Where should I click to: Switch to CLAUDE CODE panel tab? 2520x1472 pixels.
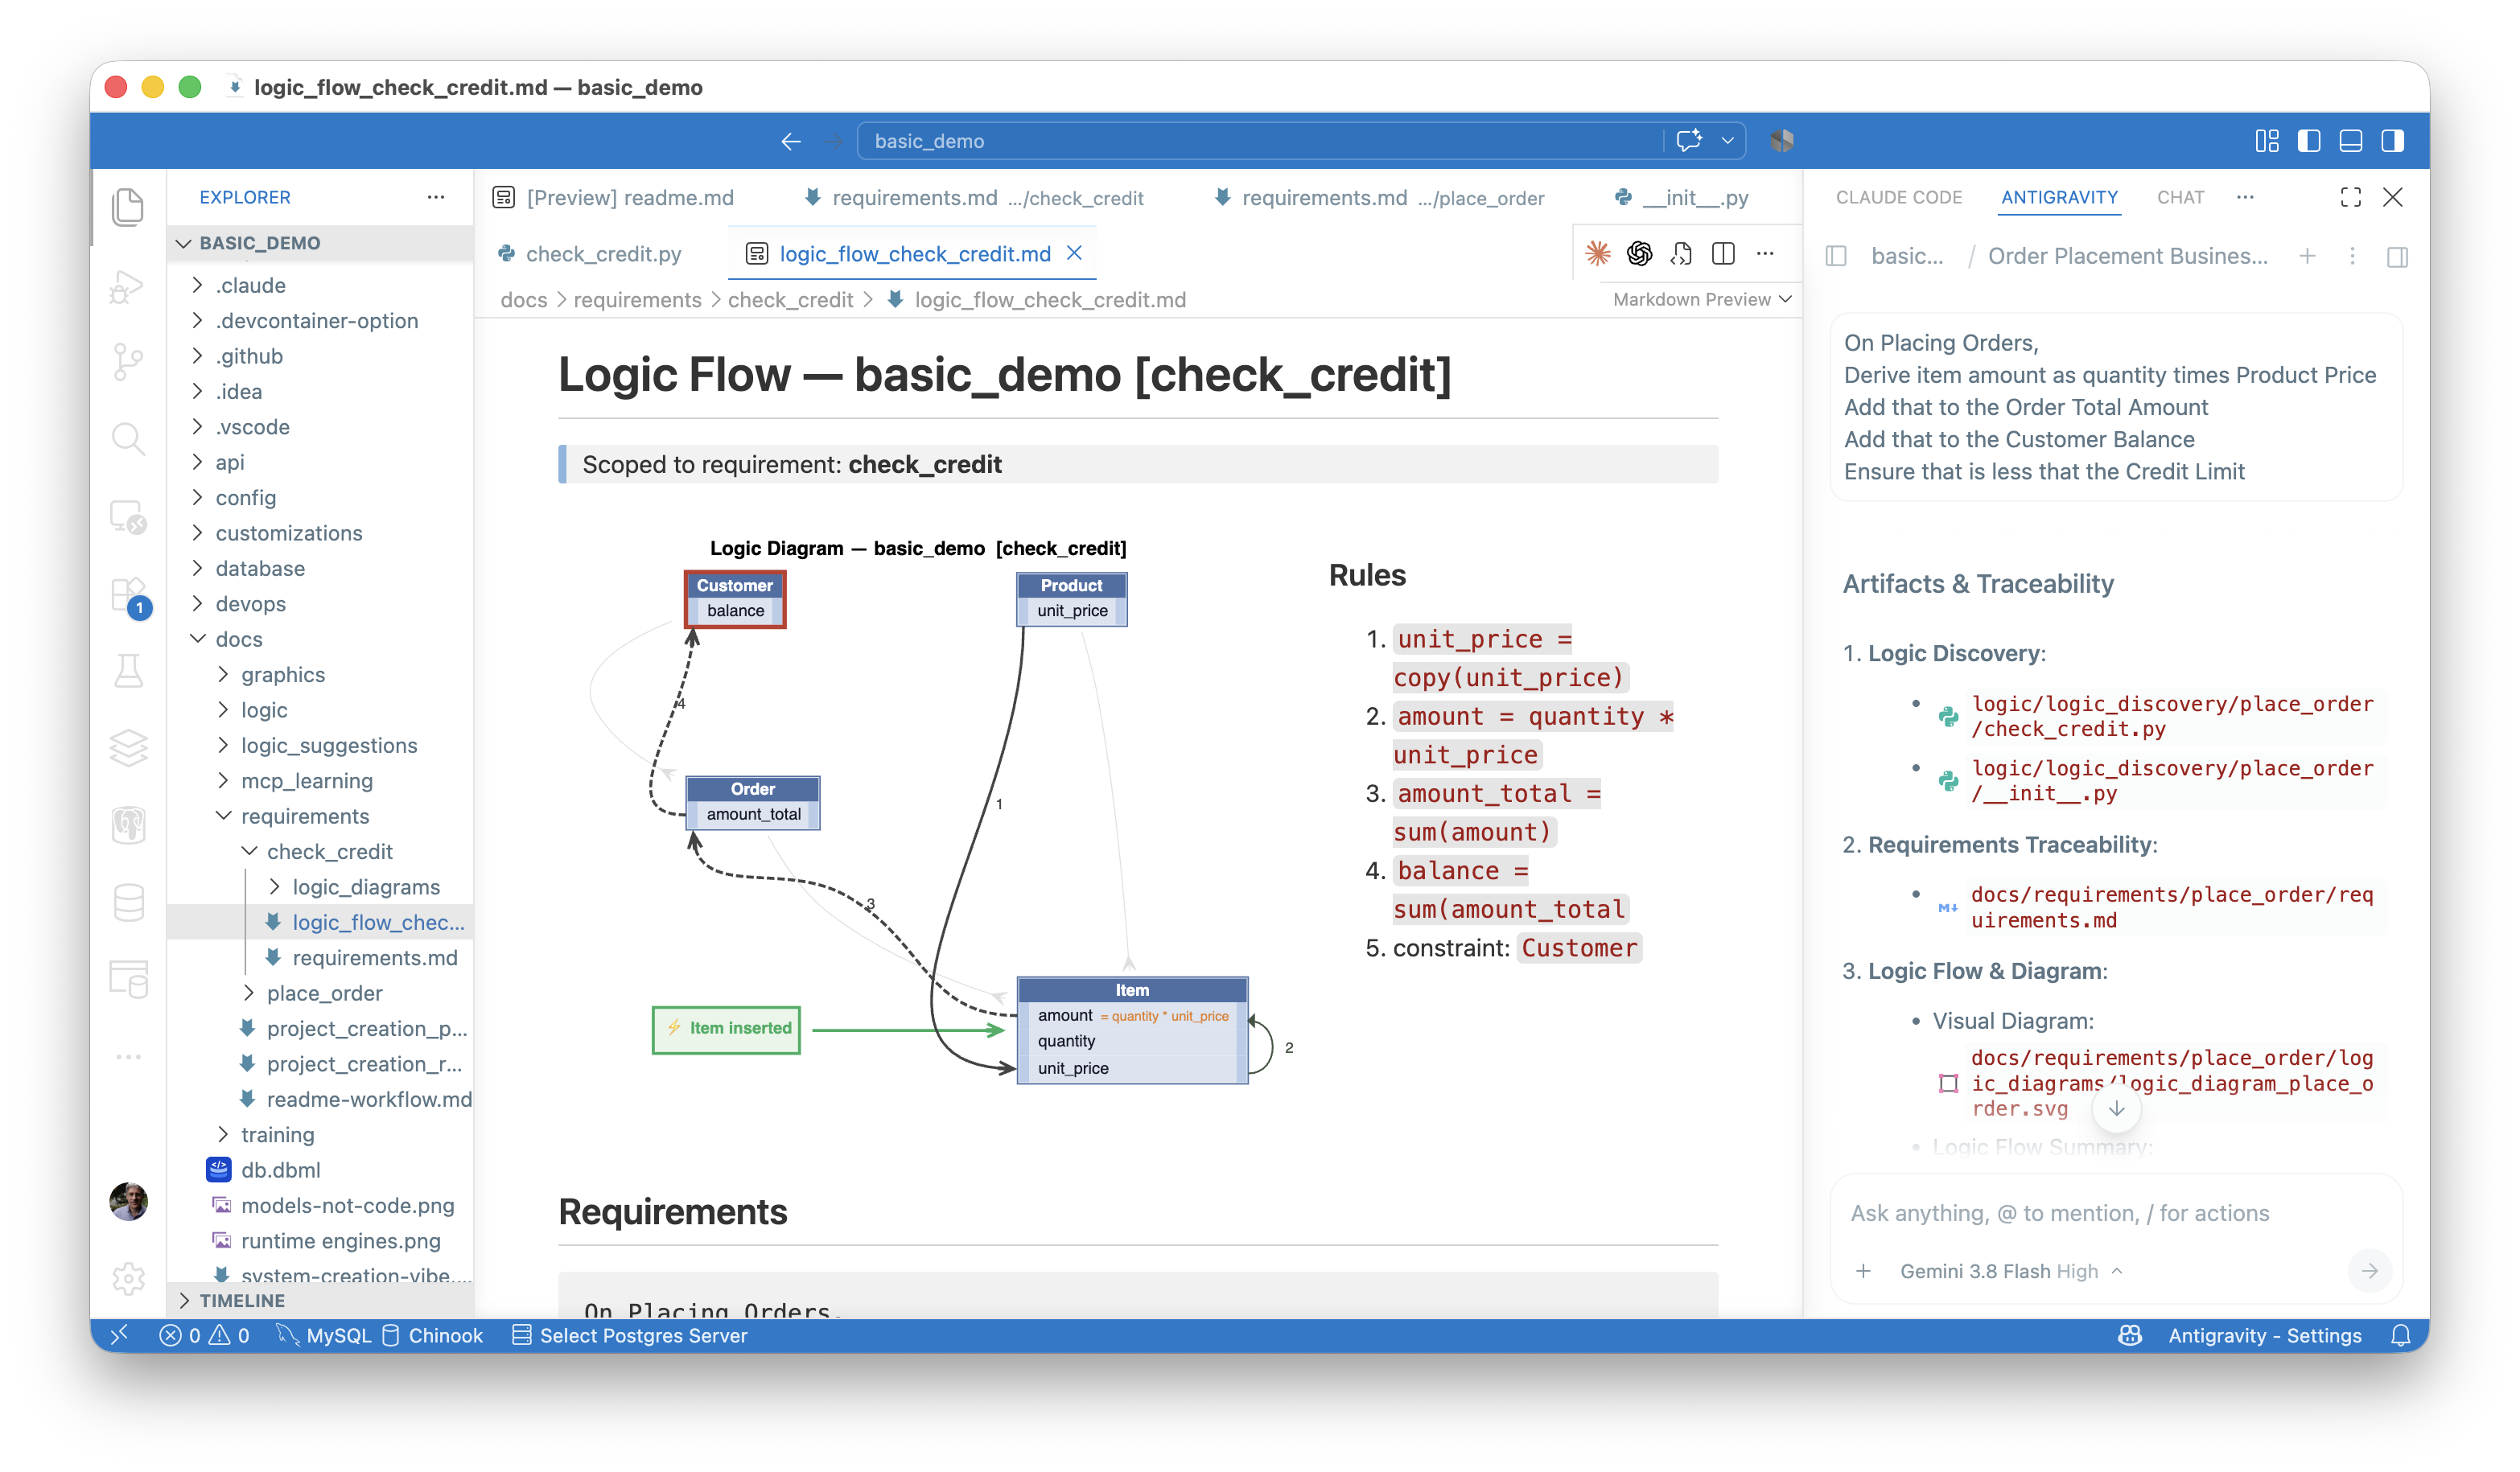click(x=1899, y=197)
